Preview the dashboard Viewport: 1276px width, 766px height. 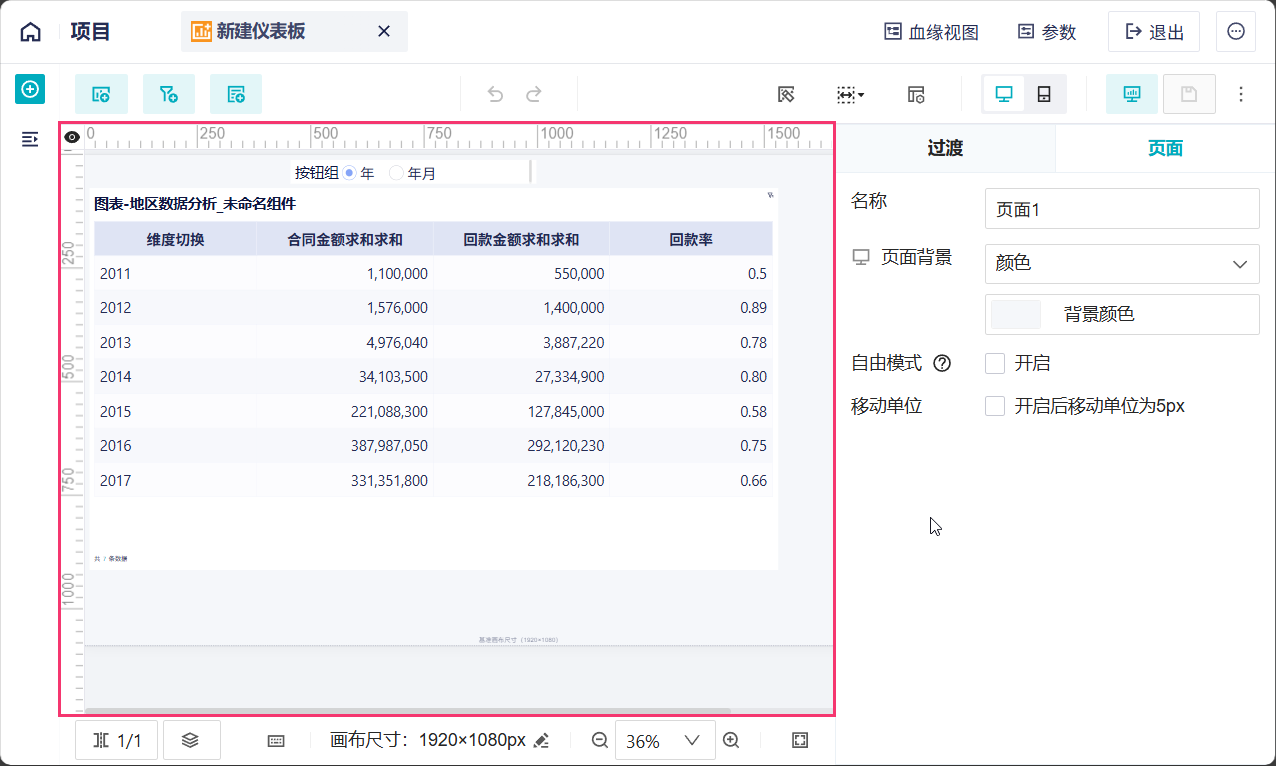1132,94
